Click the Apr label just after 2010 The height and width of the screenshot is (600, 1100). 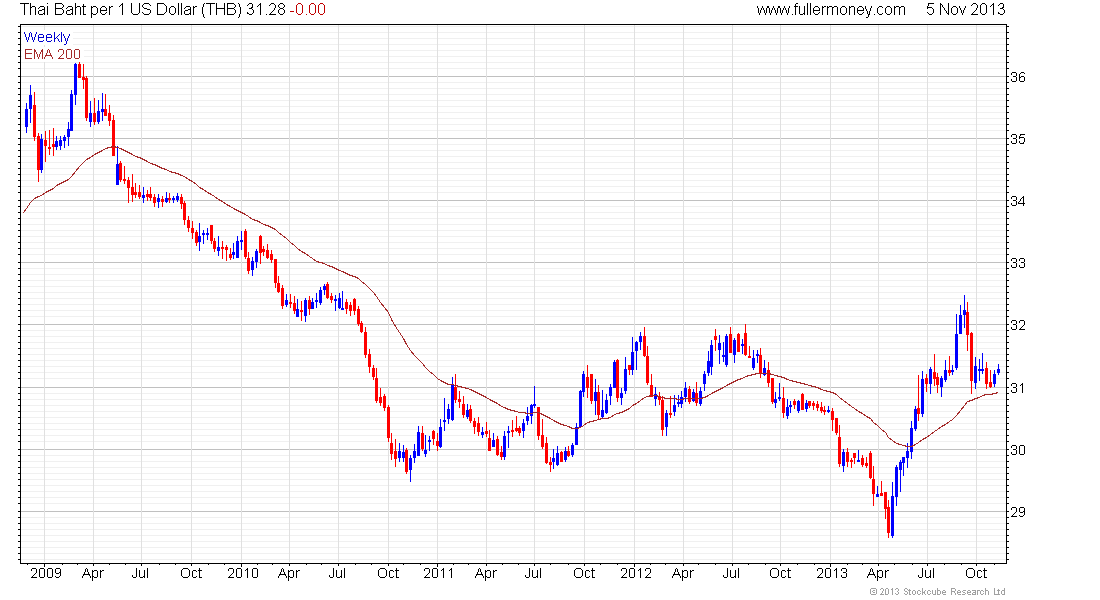pos(288,574)
